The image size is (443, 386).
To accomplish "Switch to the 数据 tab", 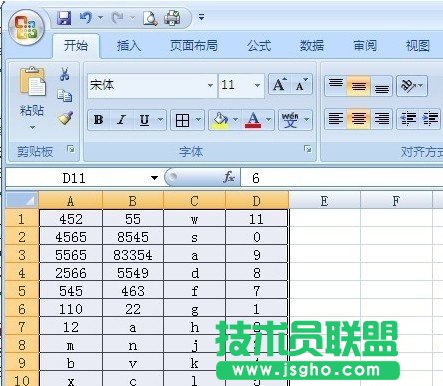I will 312,45.
